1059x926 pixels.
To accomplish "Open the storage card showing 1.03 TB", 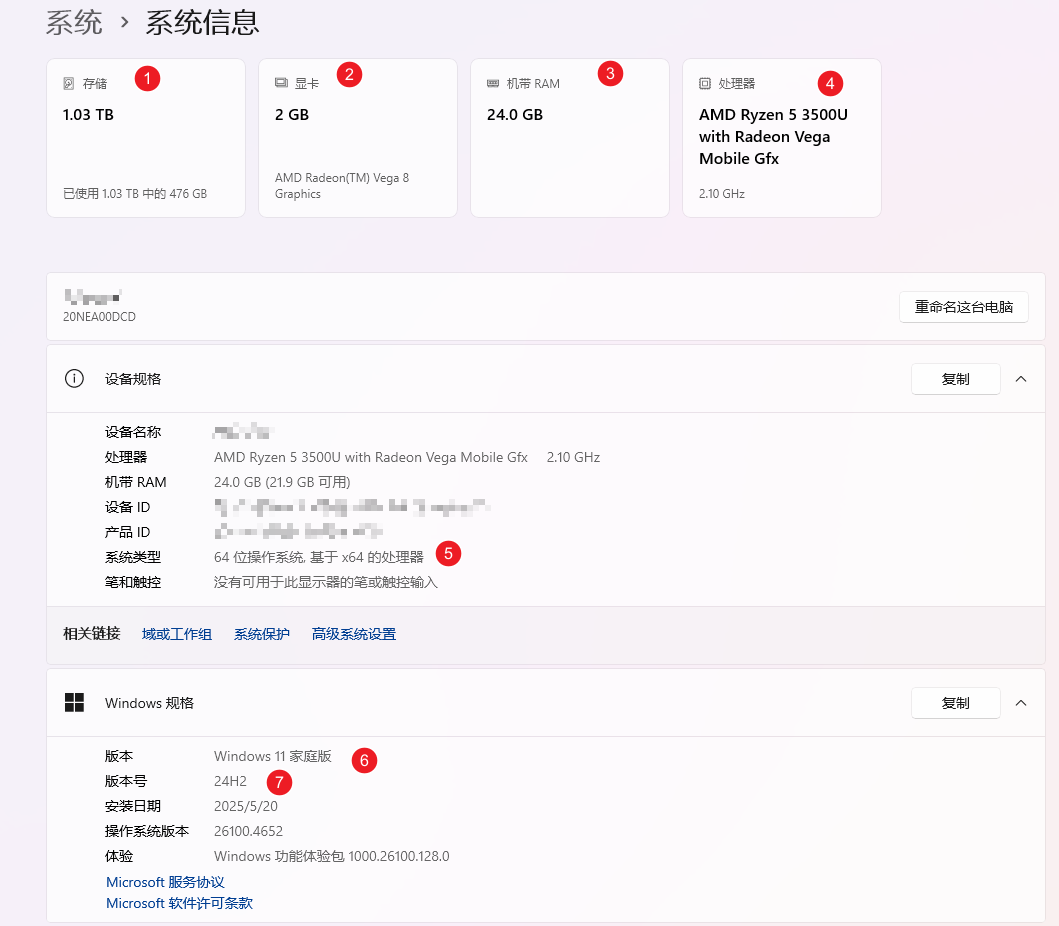I will click(146, 138).
